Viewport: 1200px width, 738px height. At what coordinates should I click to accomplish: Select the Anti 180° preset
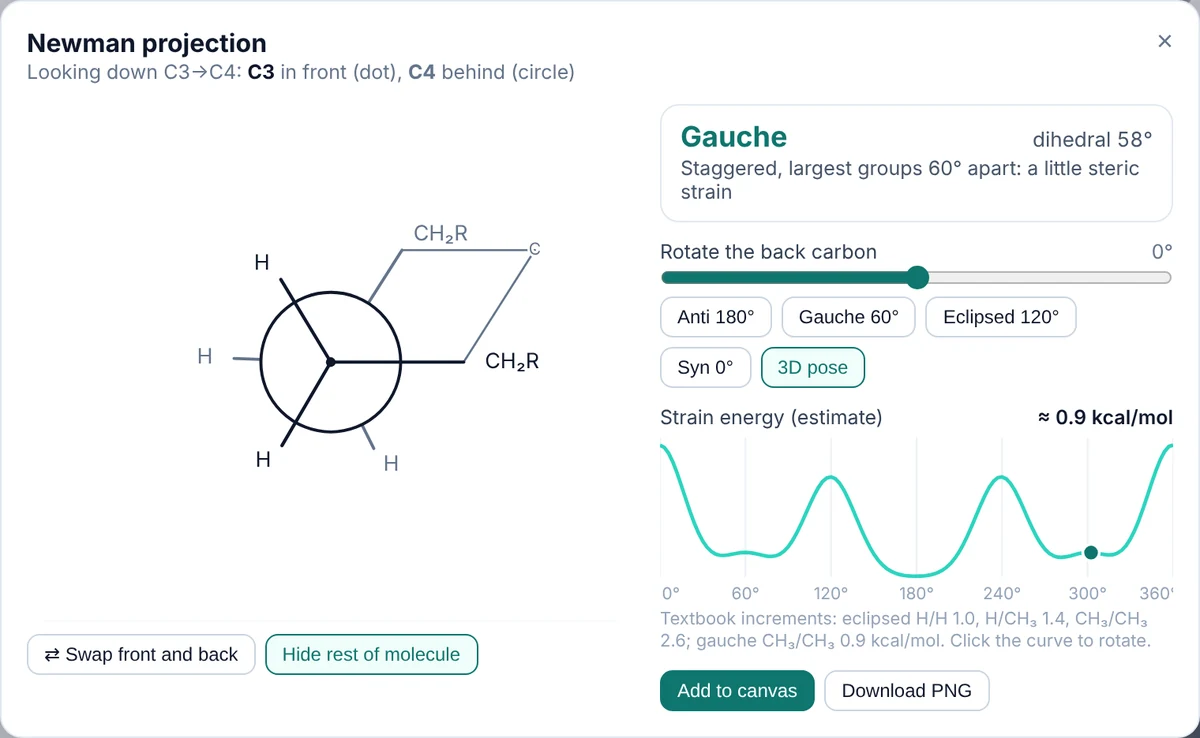[x=715, y=317]
